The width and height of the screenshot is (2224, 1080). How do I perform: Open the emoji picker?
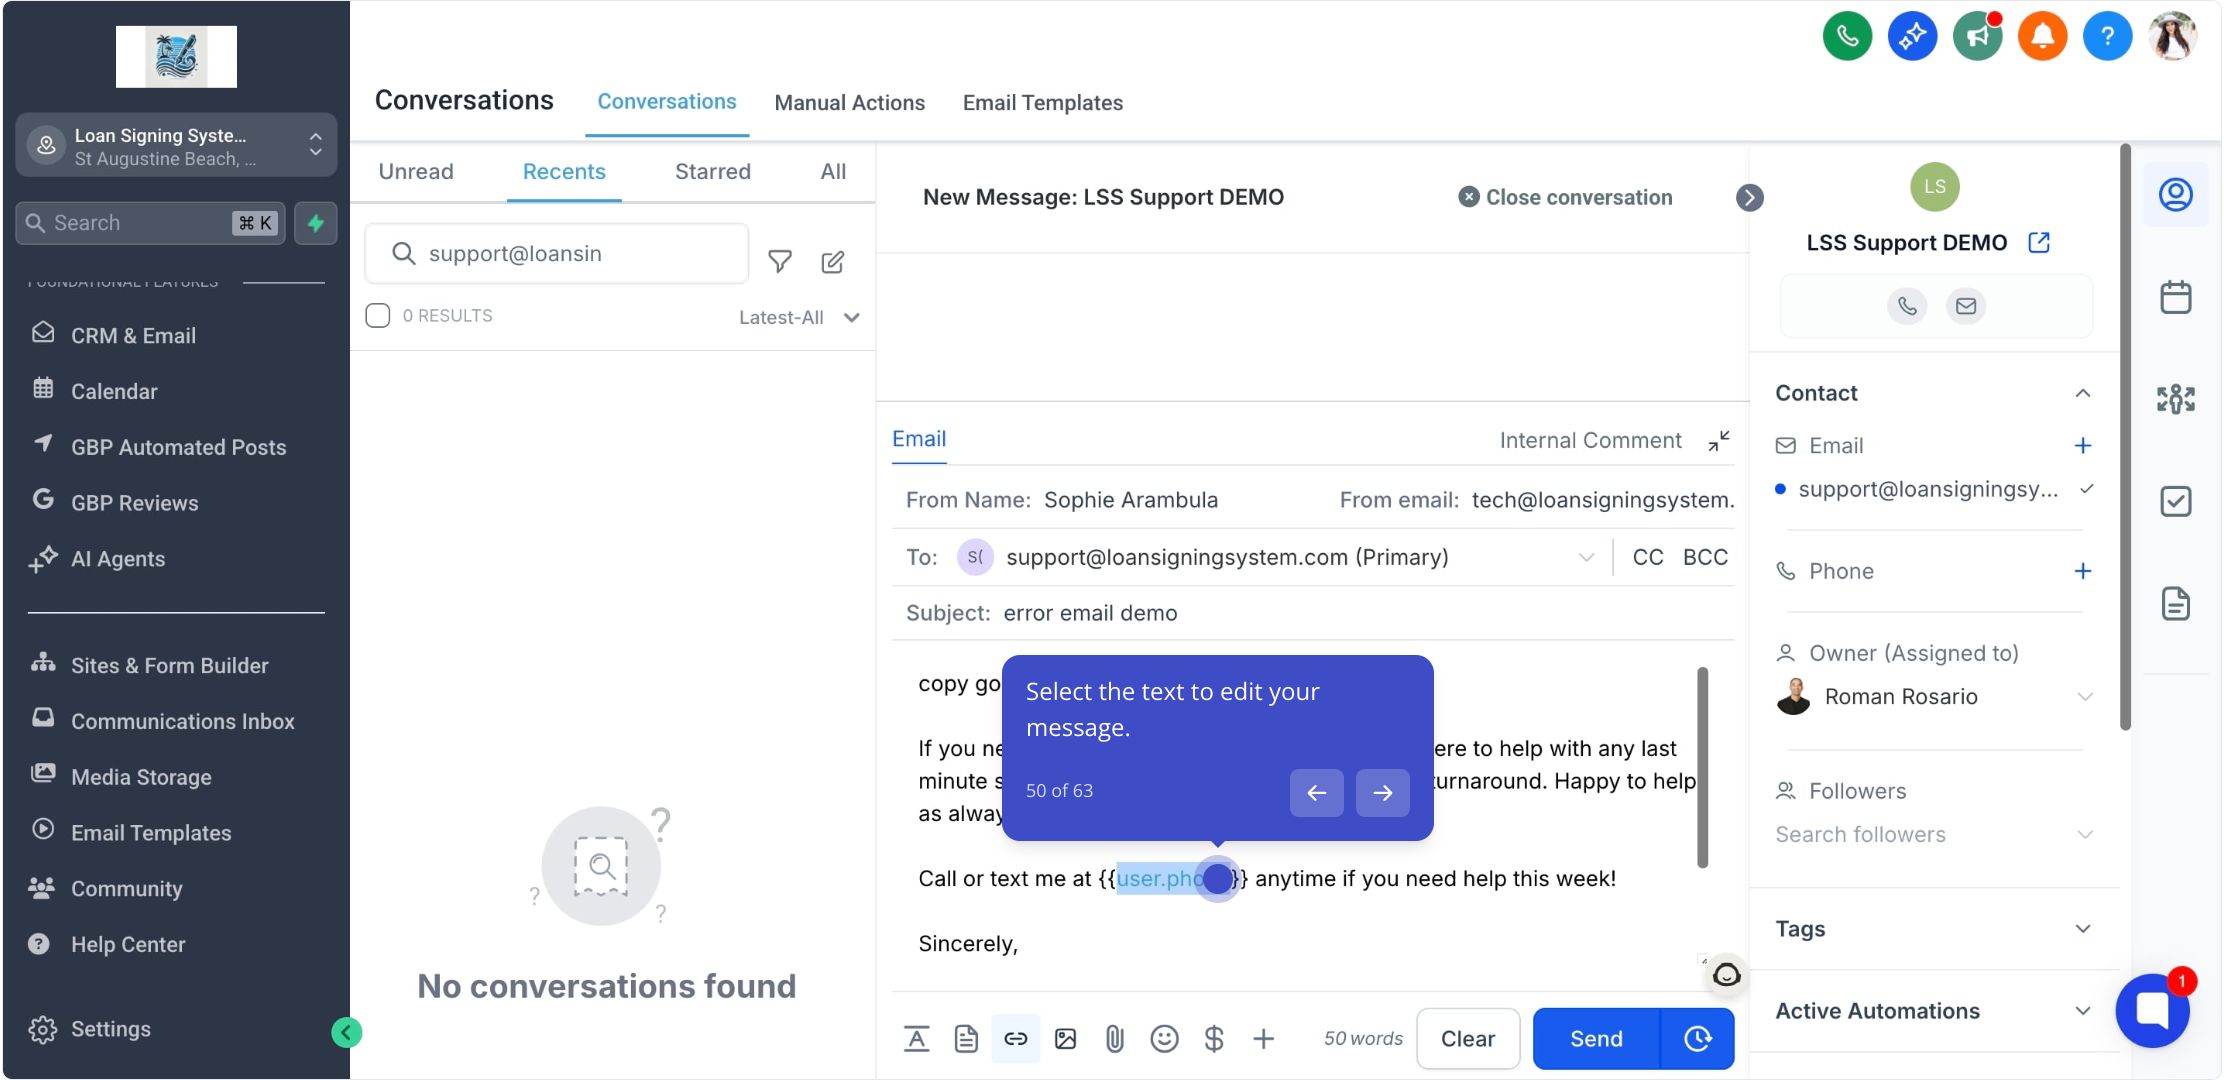pyautogui.click(x=1164, y=1039)
